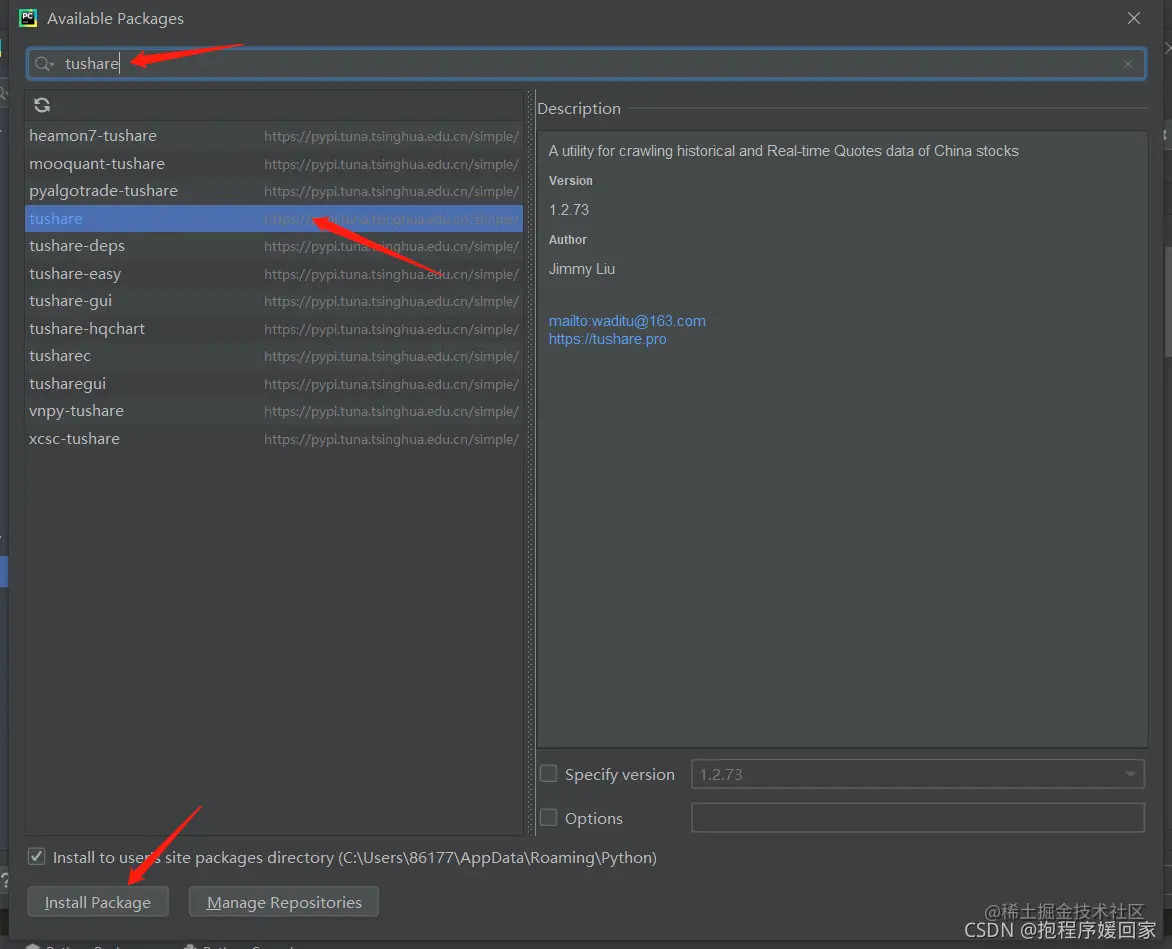Viewport: 1172px width, 949px height.
Task: Select the highlighted tushare package row
Action: click(x=274, y=219)
